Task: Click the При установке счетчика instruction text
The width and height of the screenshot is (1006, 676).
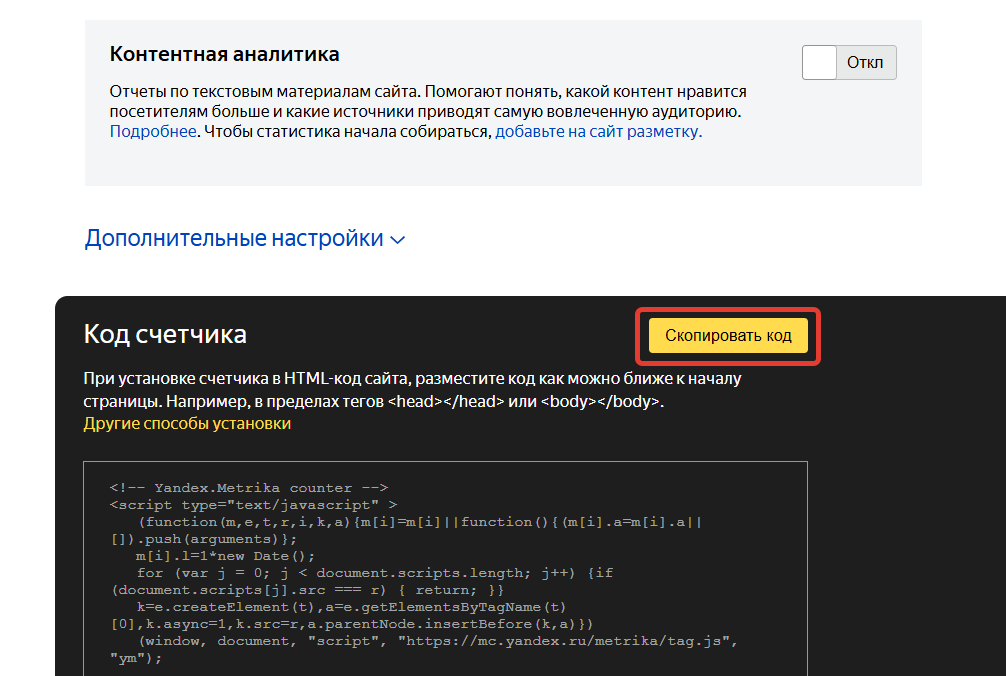Action: 412,390
